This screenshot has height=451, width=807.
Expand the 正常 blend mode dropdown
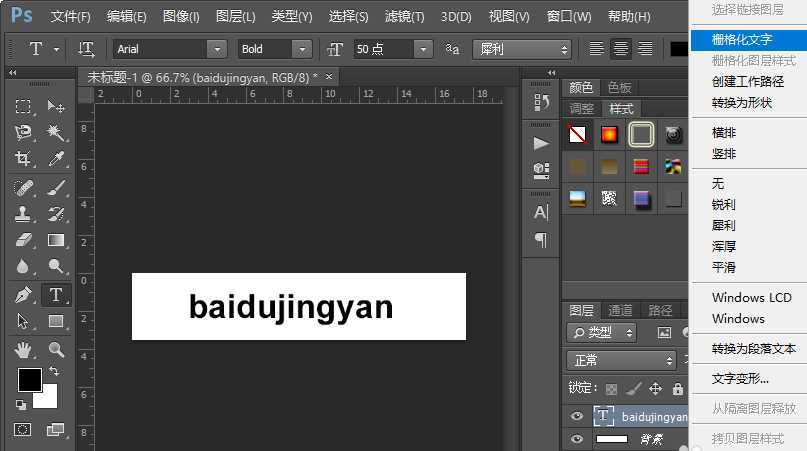pyautogui.click(x=622, y=361)
